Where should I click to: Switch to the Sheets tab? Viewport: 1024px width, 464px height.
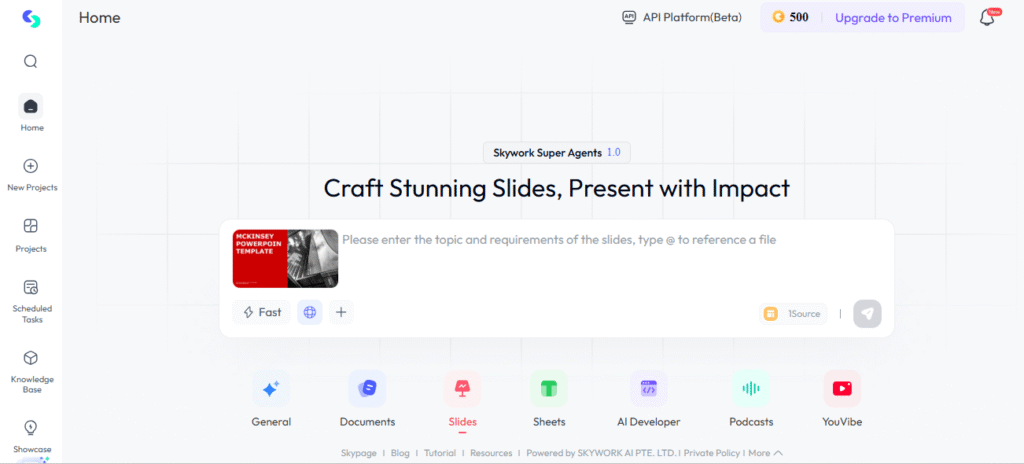pos(549,389)
